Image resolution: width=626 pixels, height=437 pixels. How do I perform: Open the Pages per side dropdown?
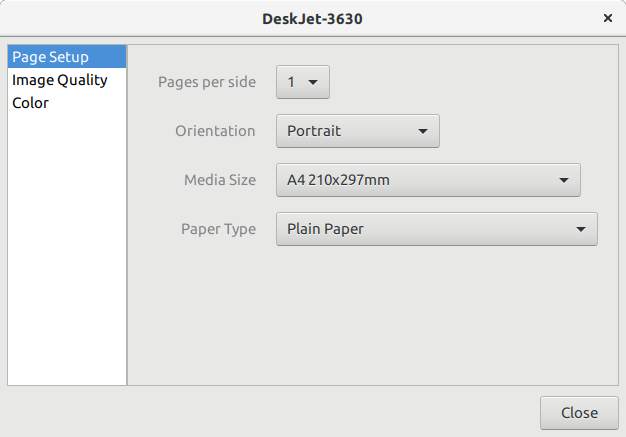click(303, 82)
